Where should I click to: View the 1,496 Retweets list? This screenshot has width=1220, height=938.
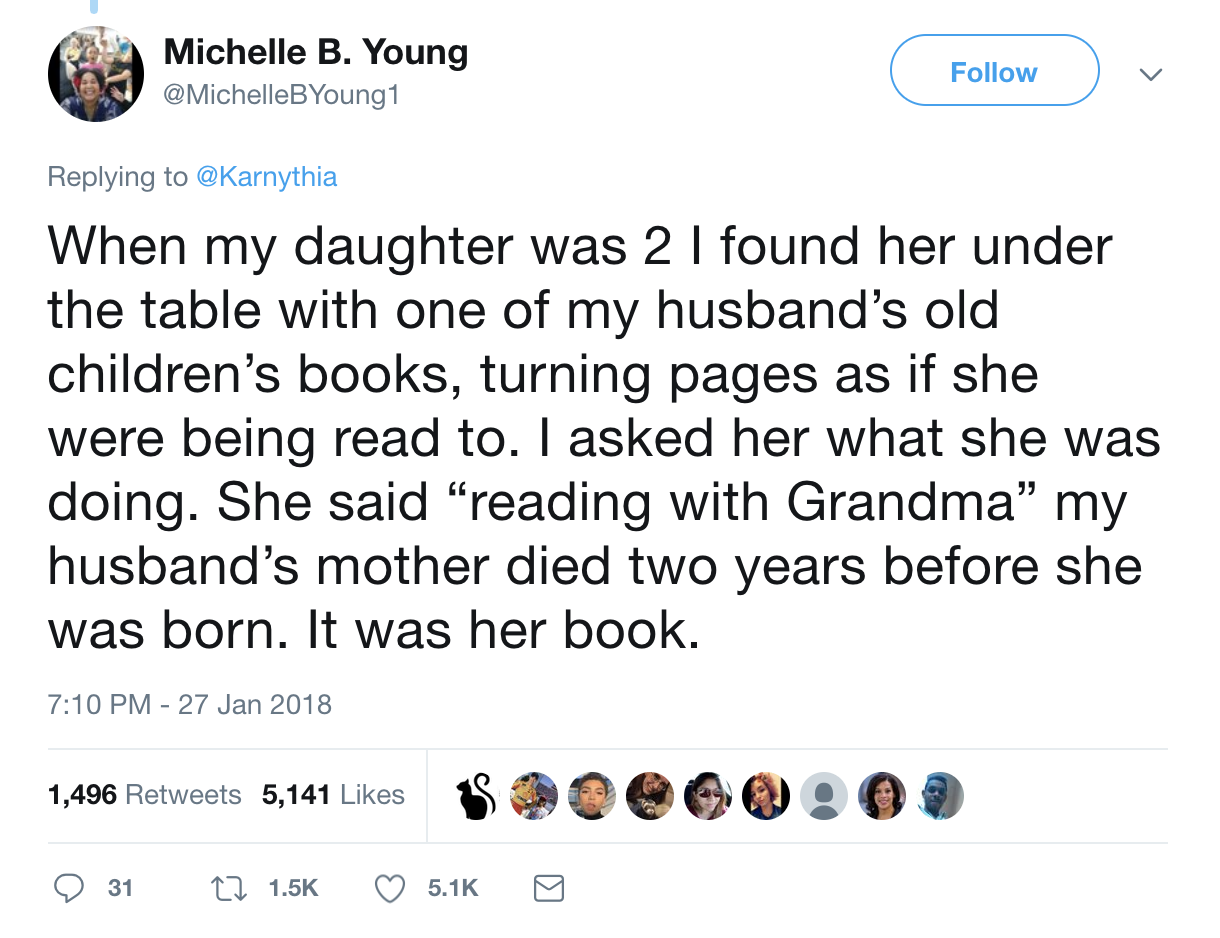(x=144, y=795)
